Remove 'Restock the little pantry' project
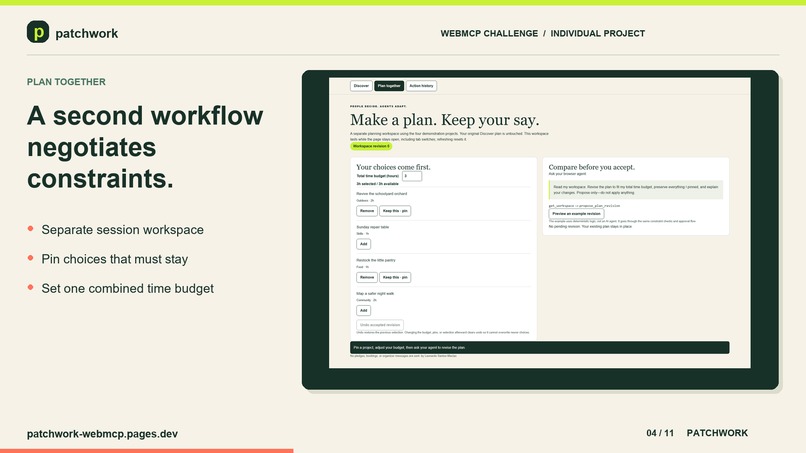Image resolution: width=806 pixels, height=453 pixels. [x=367, y=277]
